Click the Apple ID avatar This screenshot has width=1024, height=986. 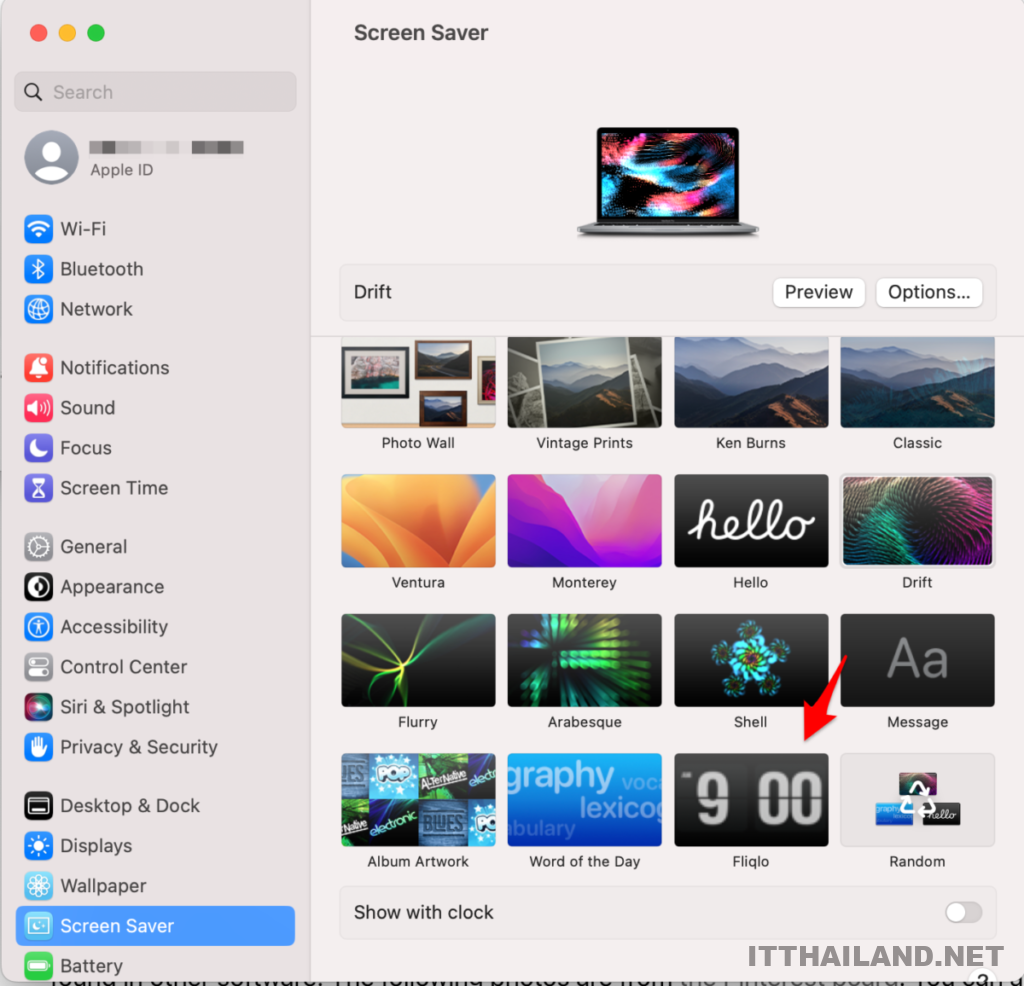click(51, 157)
